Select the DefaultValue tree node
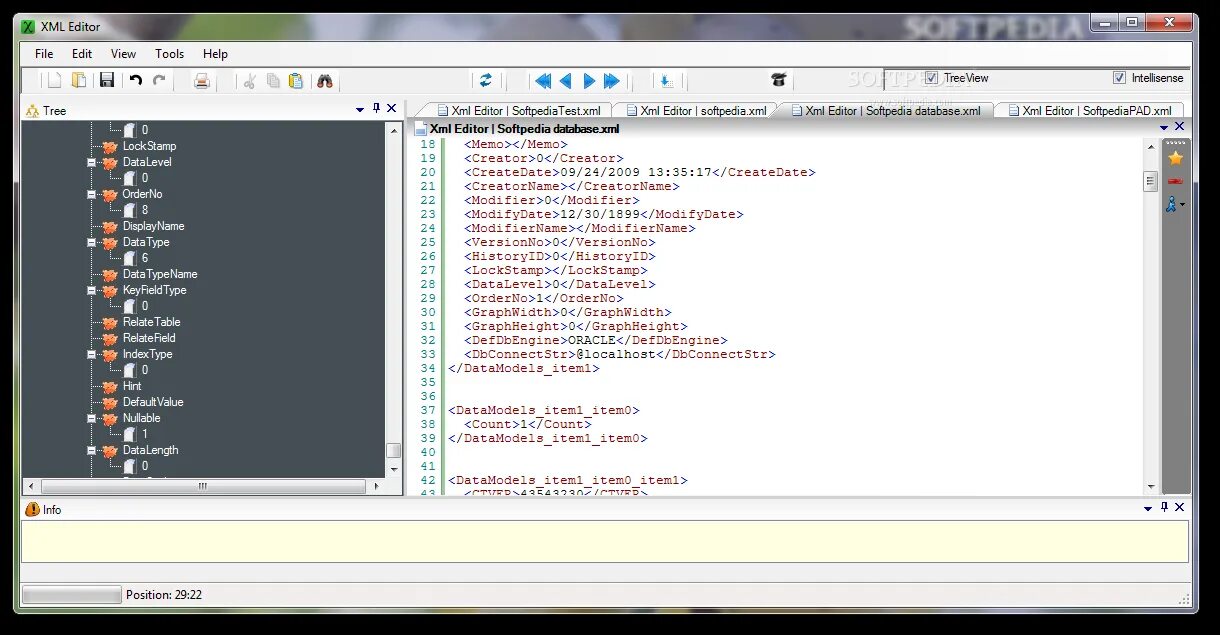The image size is (1220, 635). point(153,402)
